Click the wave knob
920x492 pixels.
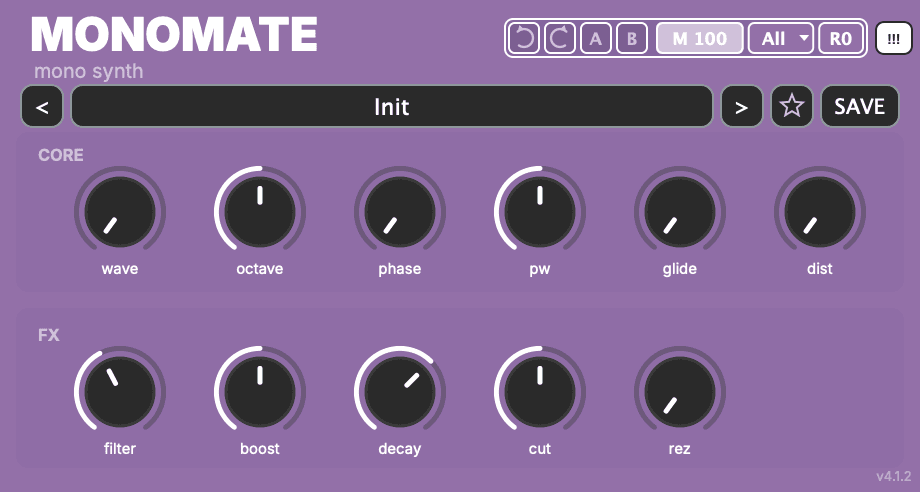(x=120, y=212)
